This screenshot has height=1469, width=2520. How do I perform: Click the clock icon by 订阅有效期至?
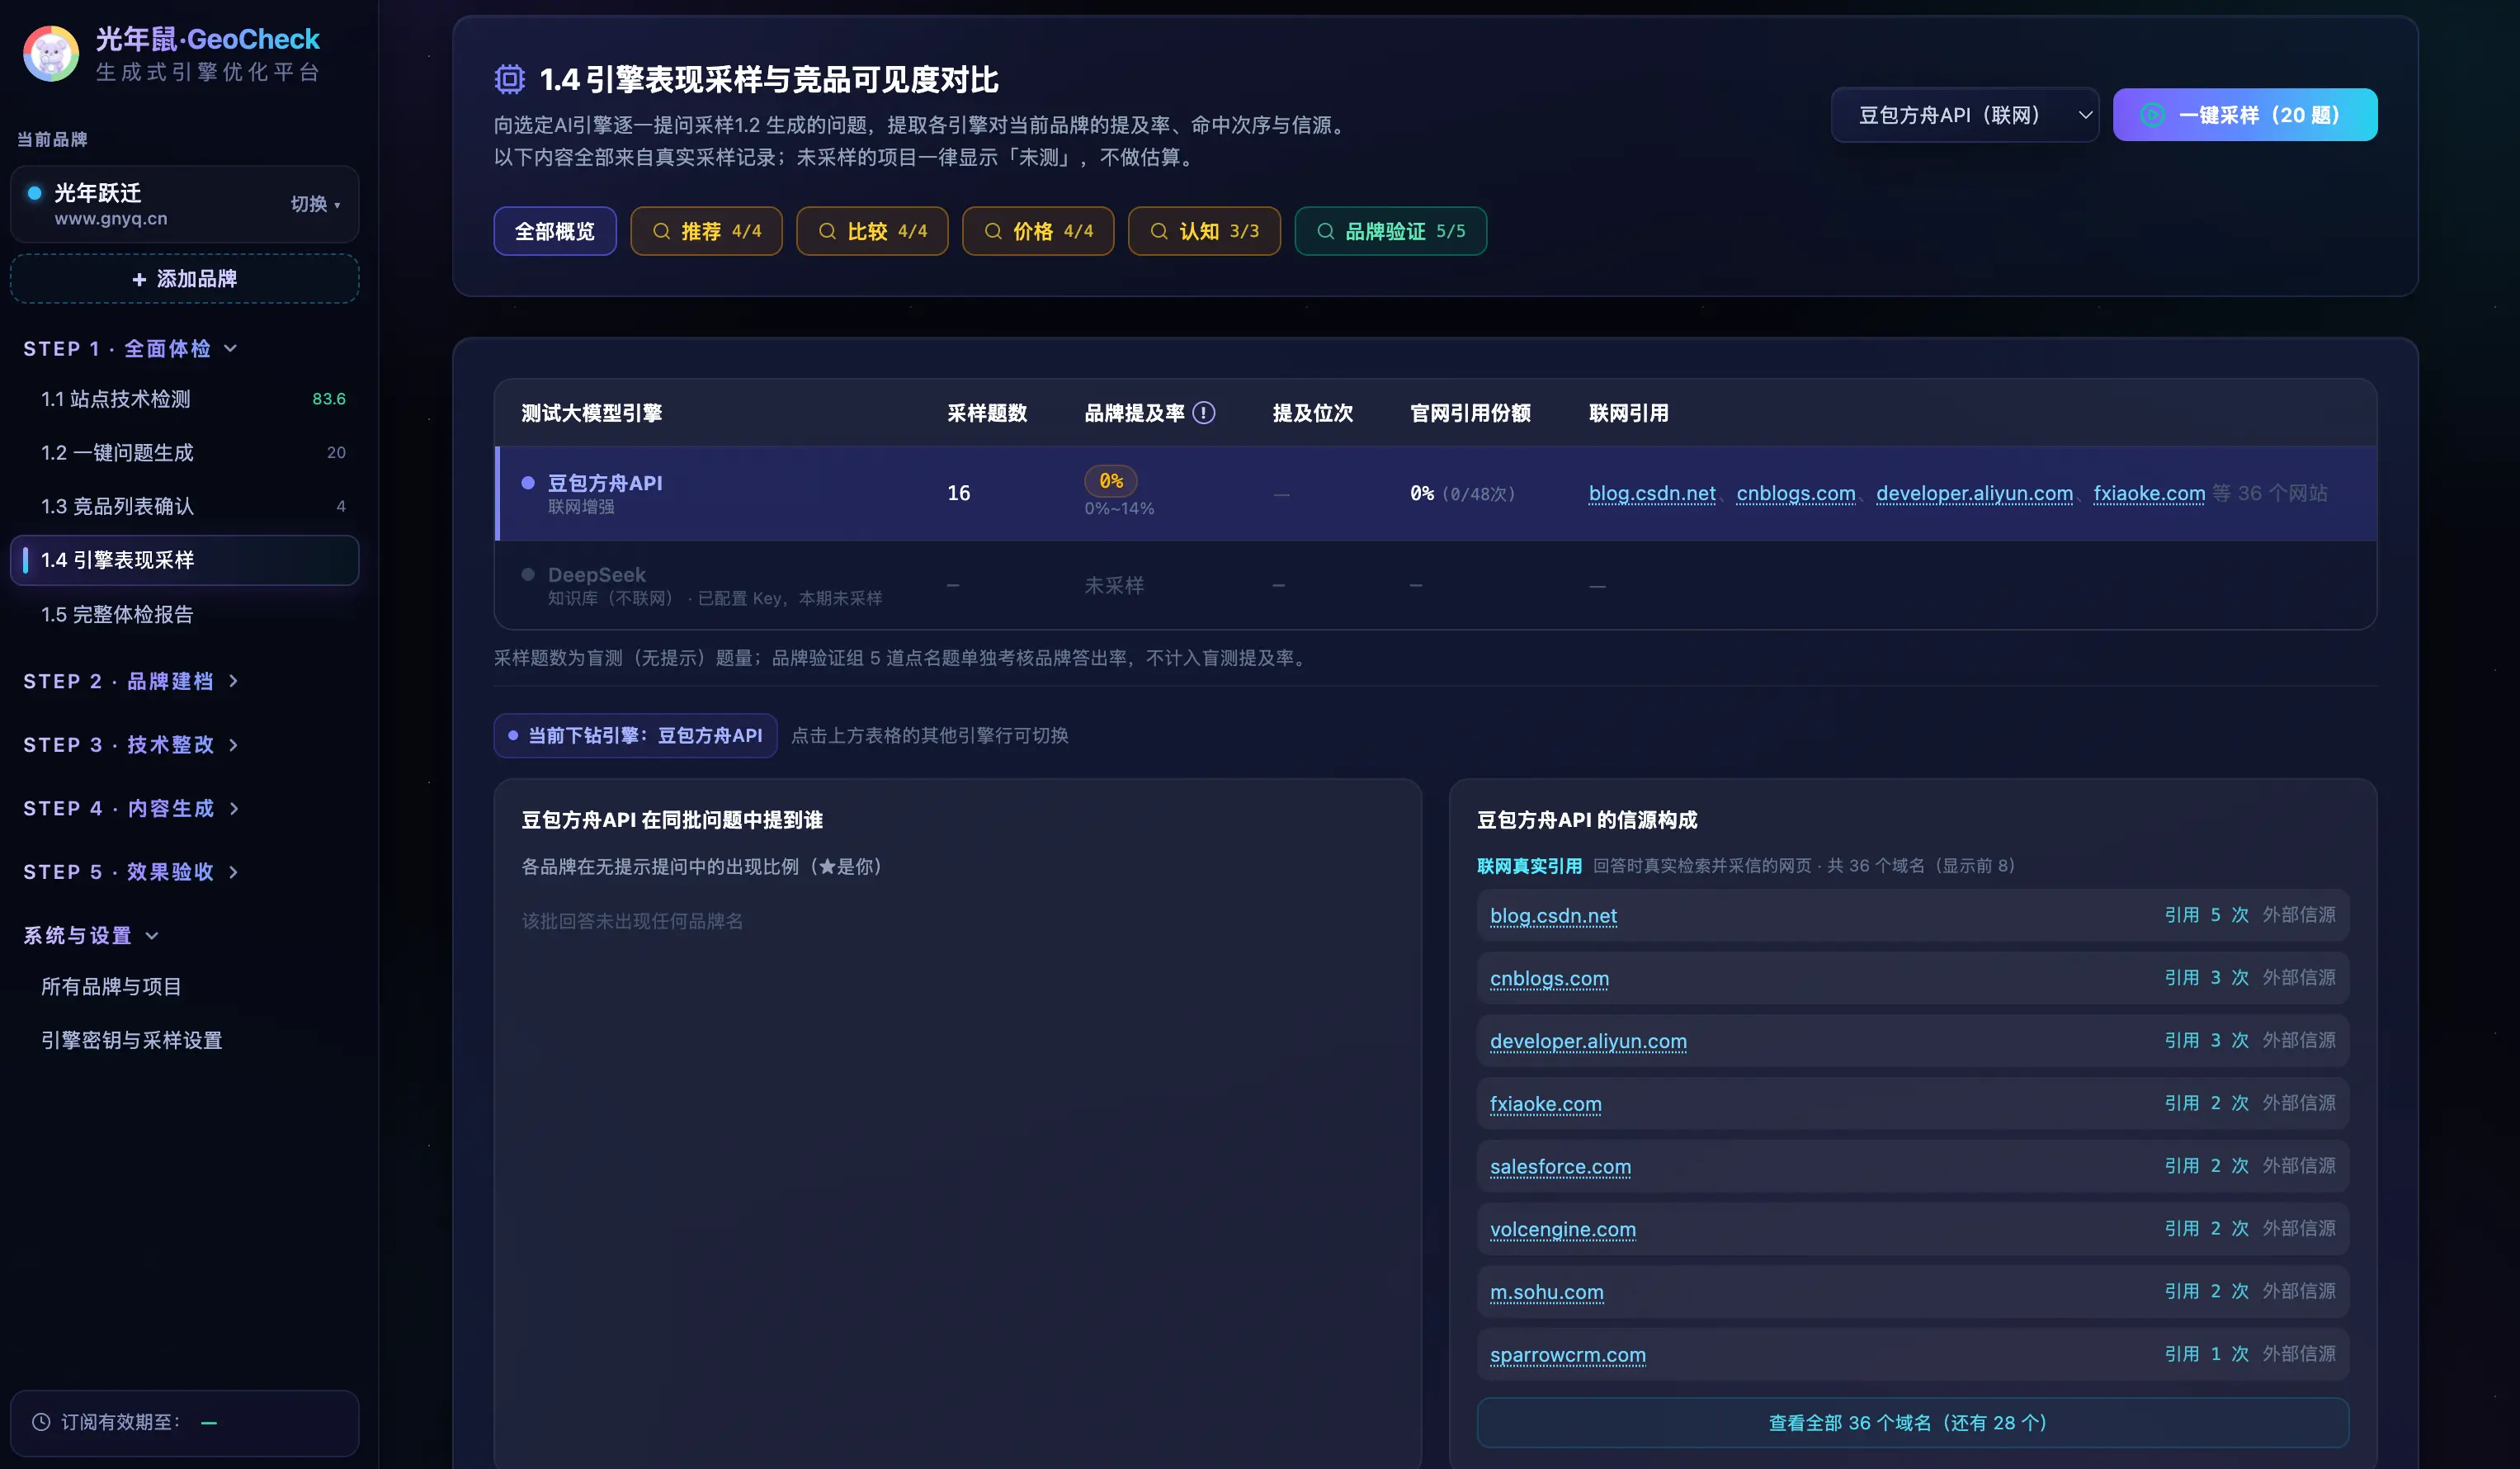(41, 1422)
